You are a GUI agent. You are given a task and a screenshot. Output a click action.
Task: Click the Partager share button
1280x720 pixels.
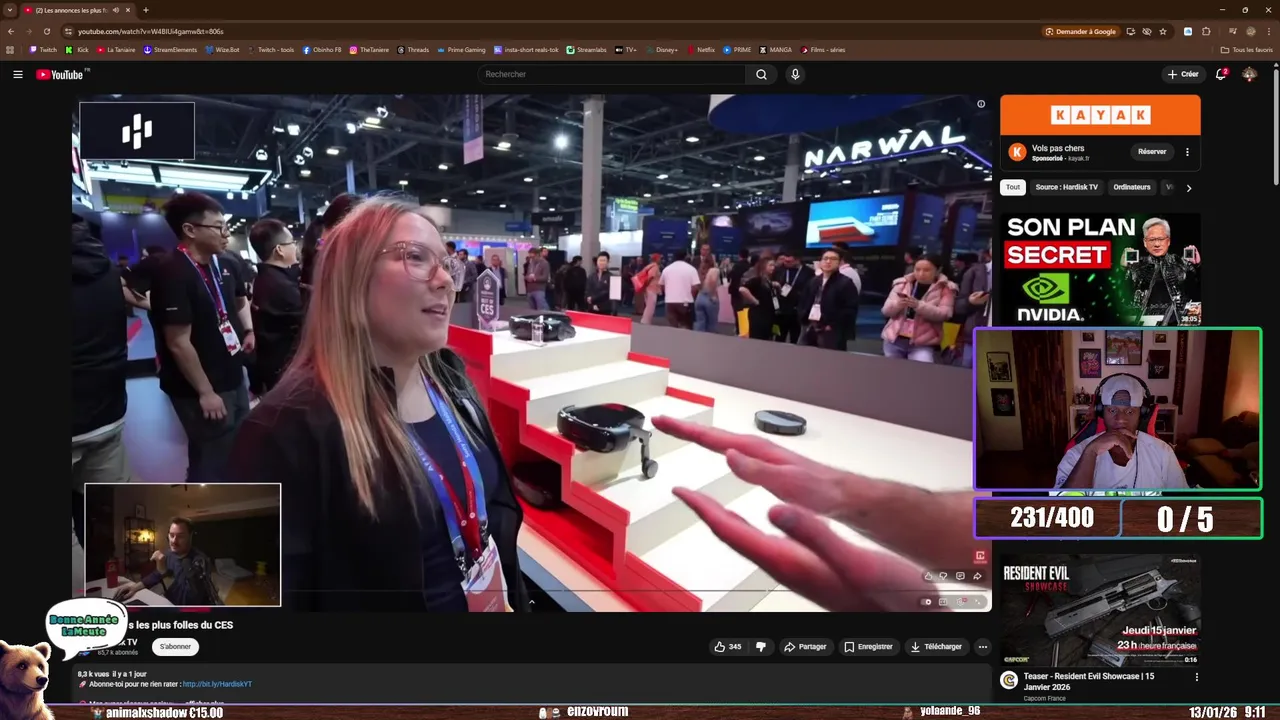(x=805, y=647)
